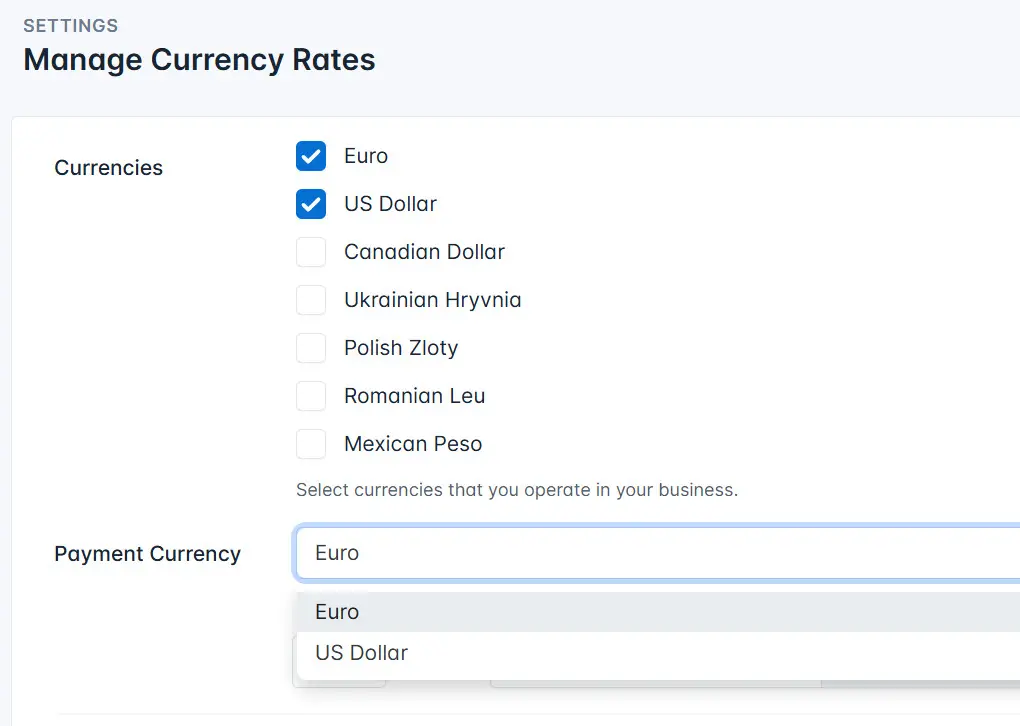Check the Polish Zloty checkbox

(311, 348)
